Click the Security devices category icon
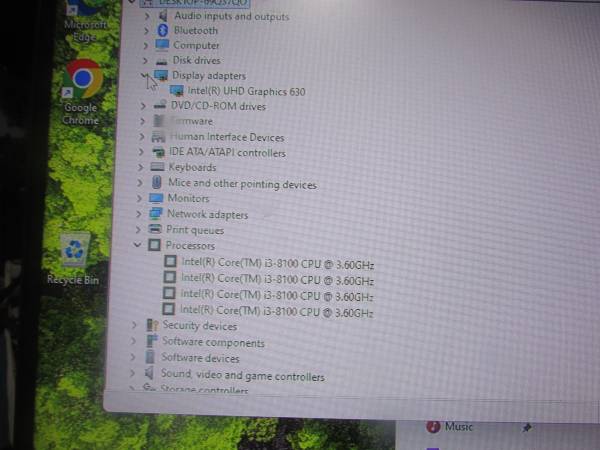 [x=152, y=325]
